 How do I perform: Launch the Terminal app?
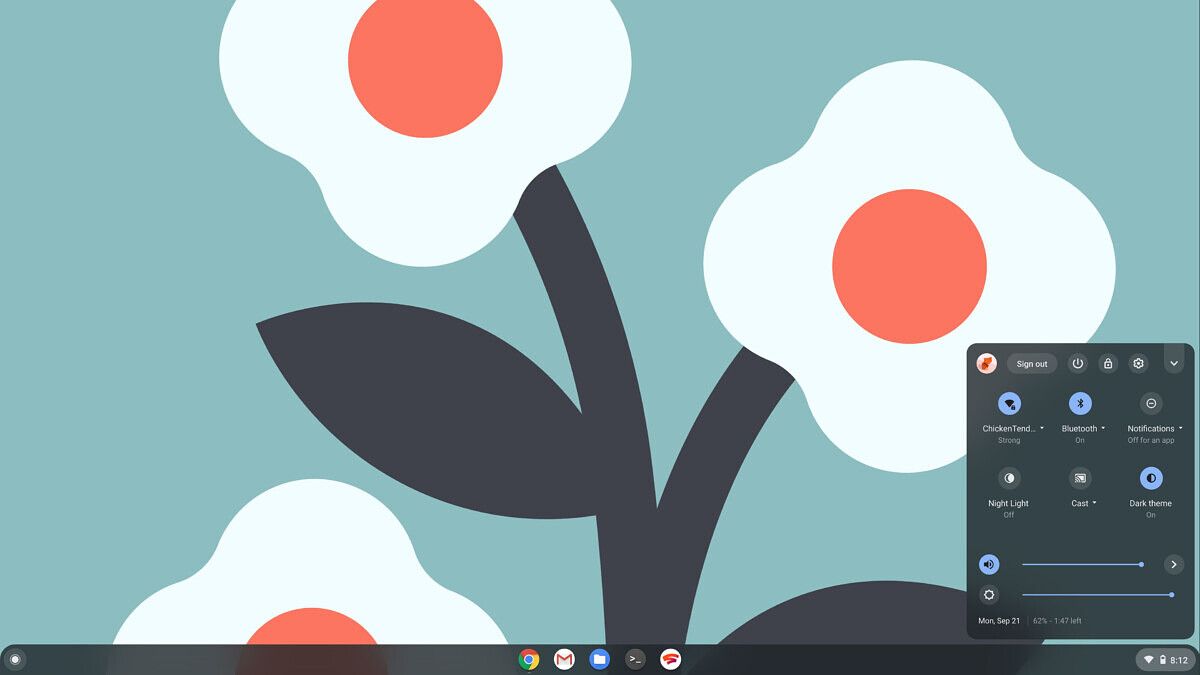[636, 660]
